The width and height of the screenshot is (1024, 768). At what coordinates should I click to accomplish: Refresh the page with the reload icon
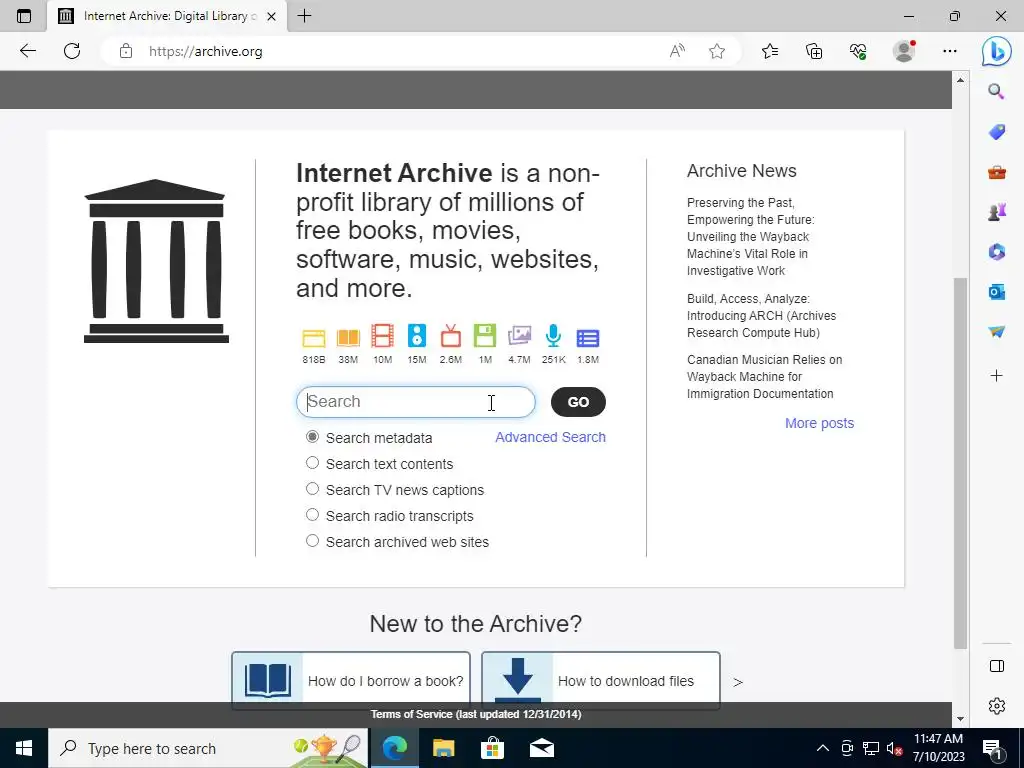click(72, 51)
